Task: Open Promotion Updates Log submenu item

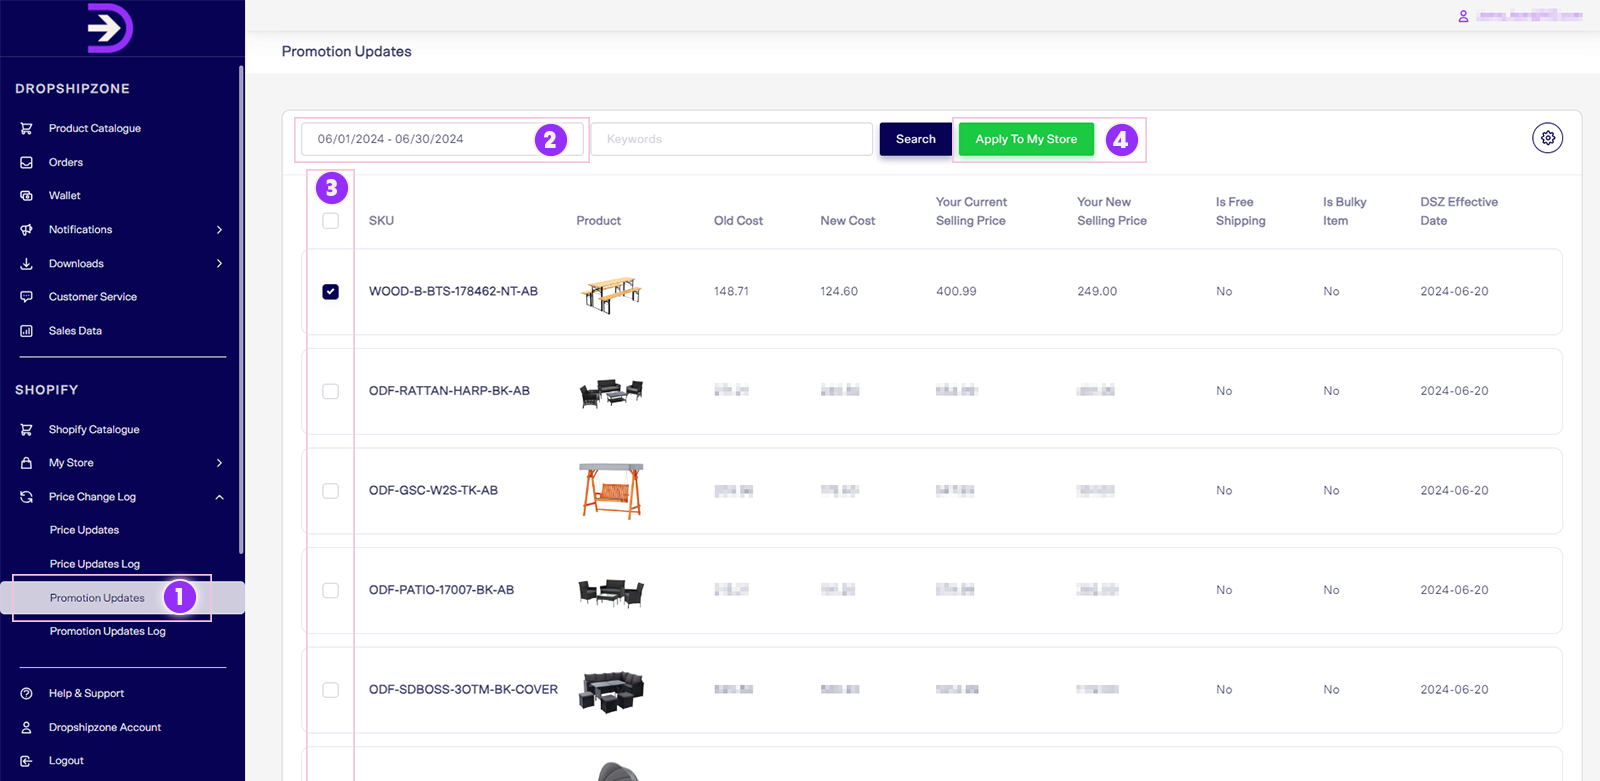Action: pyautogui.click(x=108, y=631)
